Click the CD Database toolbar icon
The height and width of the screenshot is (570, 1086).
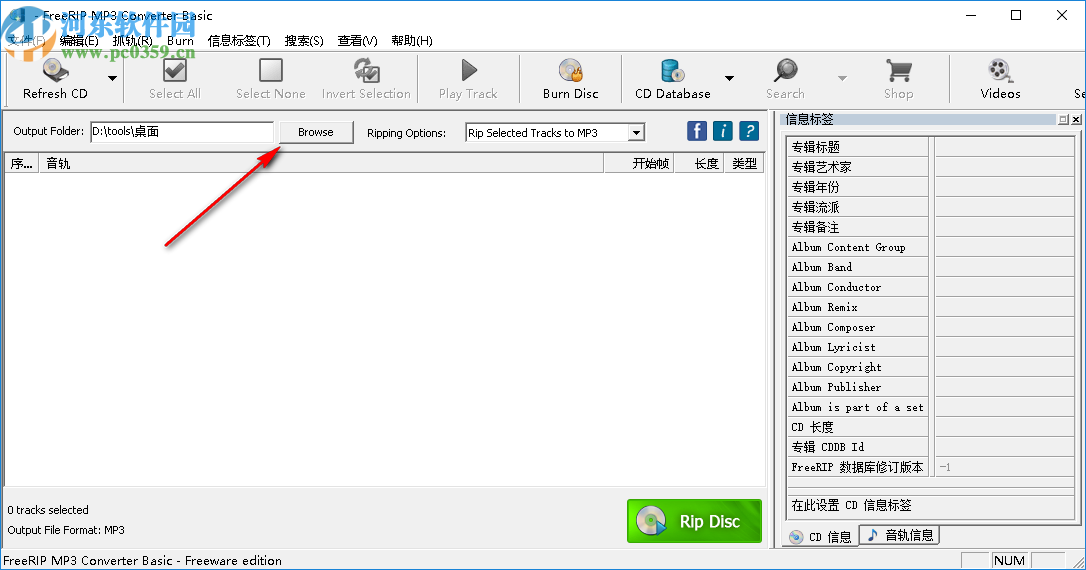pyautogui.click(x=673, y=71)
